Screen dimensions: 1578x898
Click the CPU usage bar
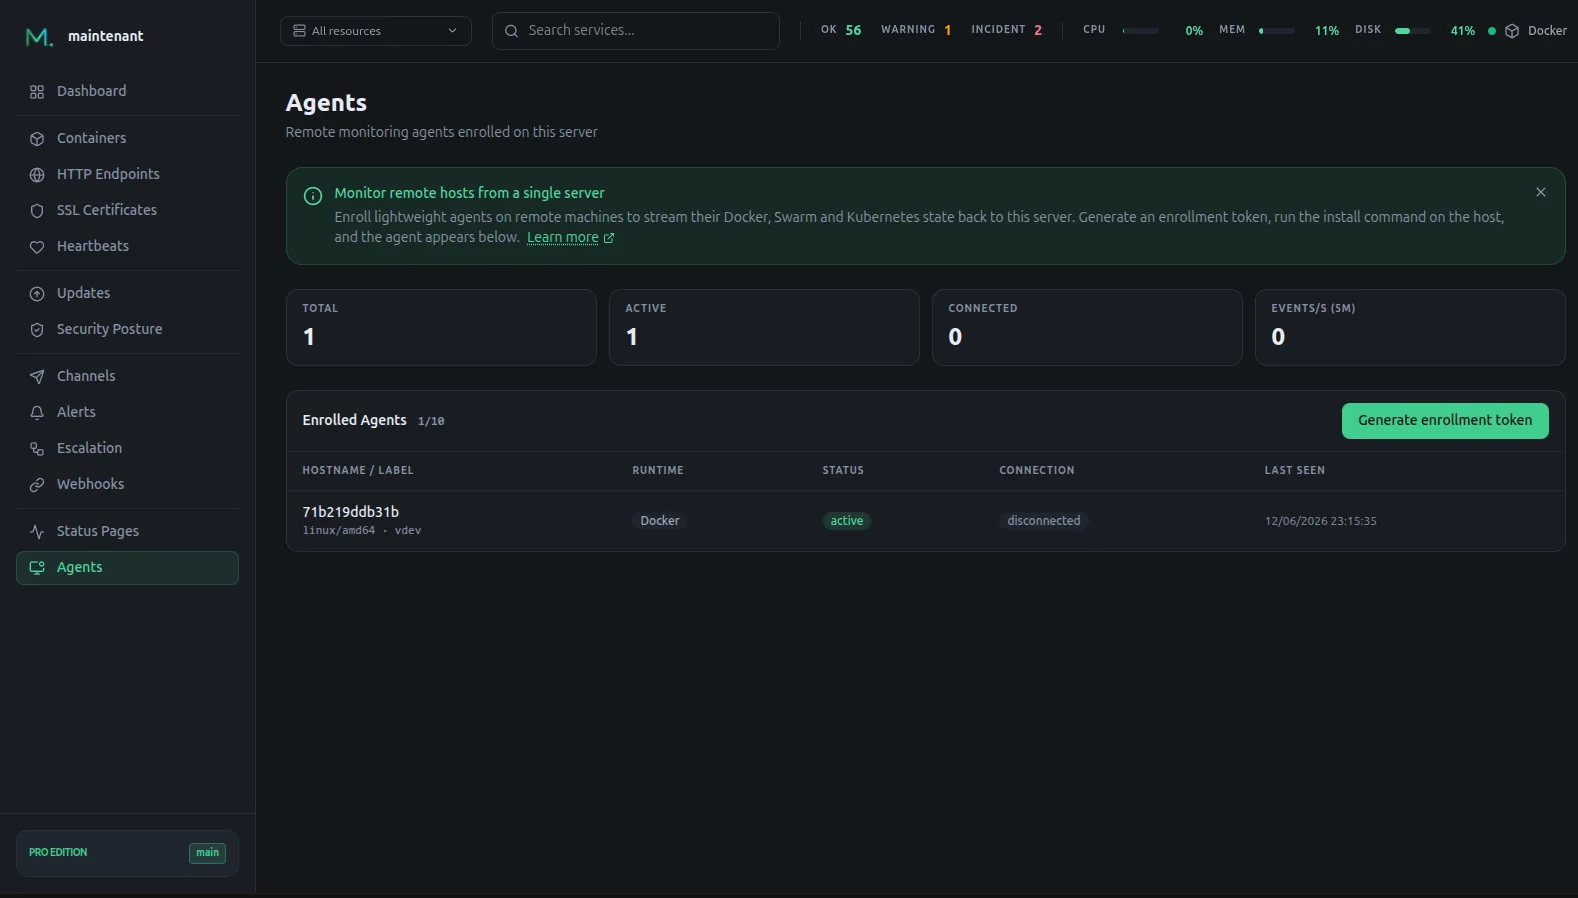coord(1141,31)
